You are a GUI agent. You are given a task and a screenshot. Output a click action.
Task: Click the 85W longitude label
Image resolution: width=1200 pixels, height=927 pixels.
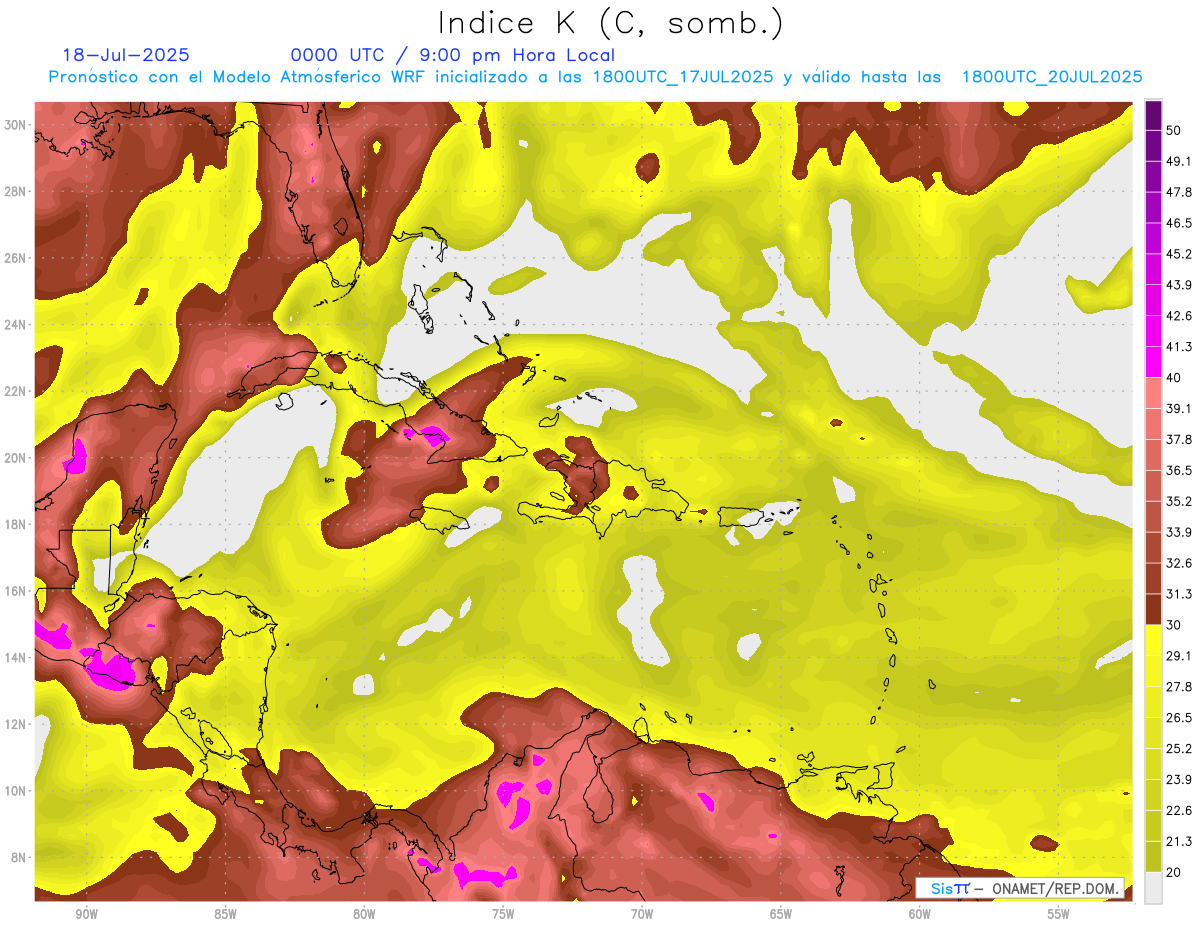pos(225,915)
